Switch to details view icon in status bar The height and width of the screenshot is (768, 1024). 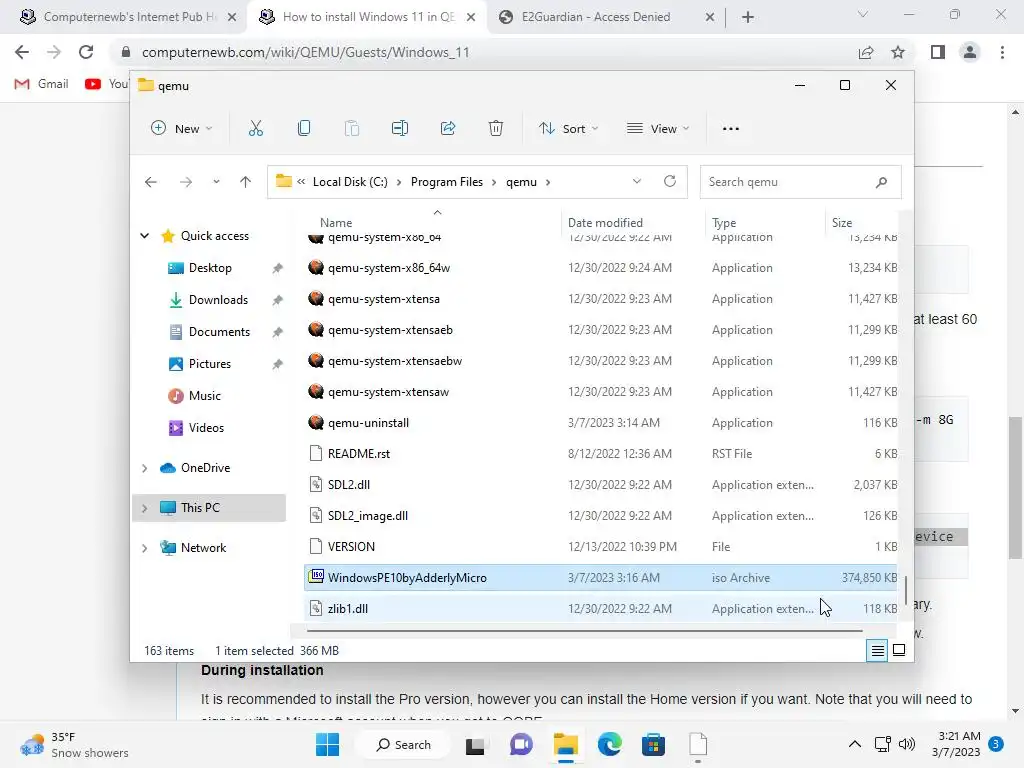coord(877,650)
